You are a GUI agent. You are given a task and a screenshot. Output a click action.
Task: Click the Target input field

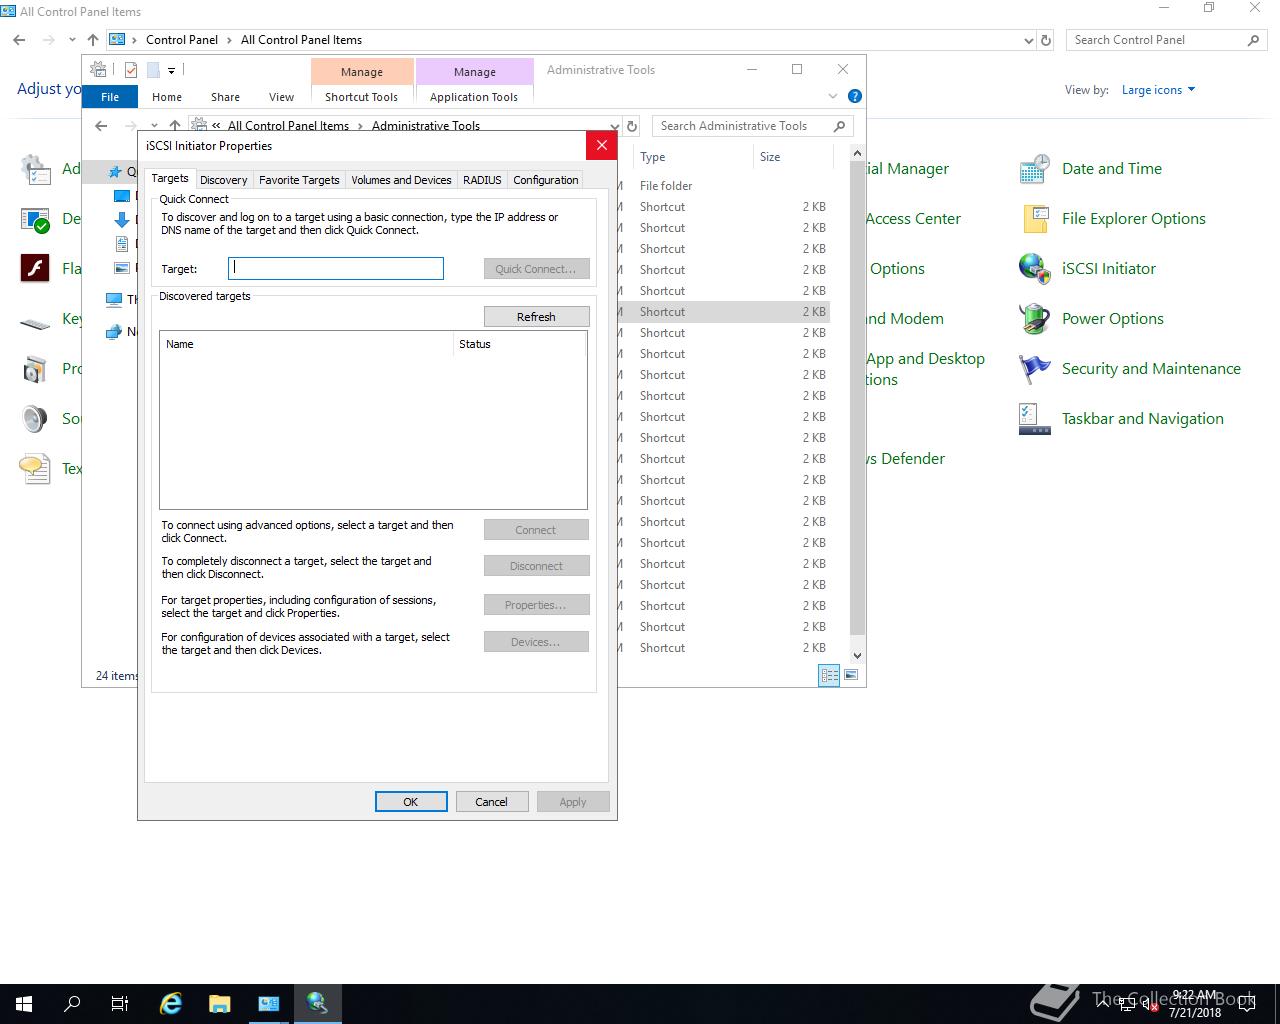pos(336,268)
